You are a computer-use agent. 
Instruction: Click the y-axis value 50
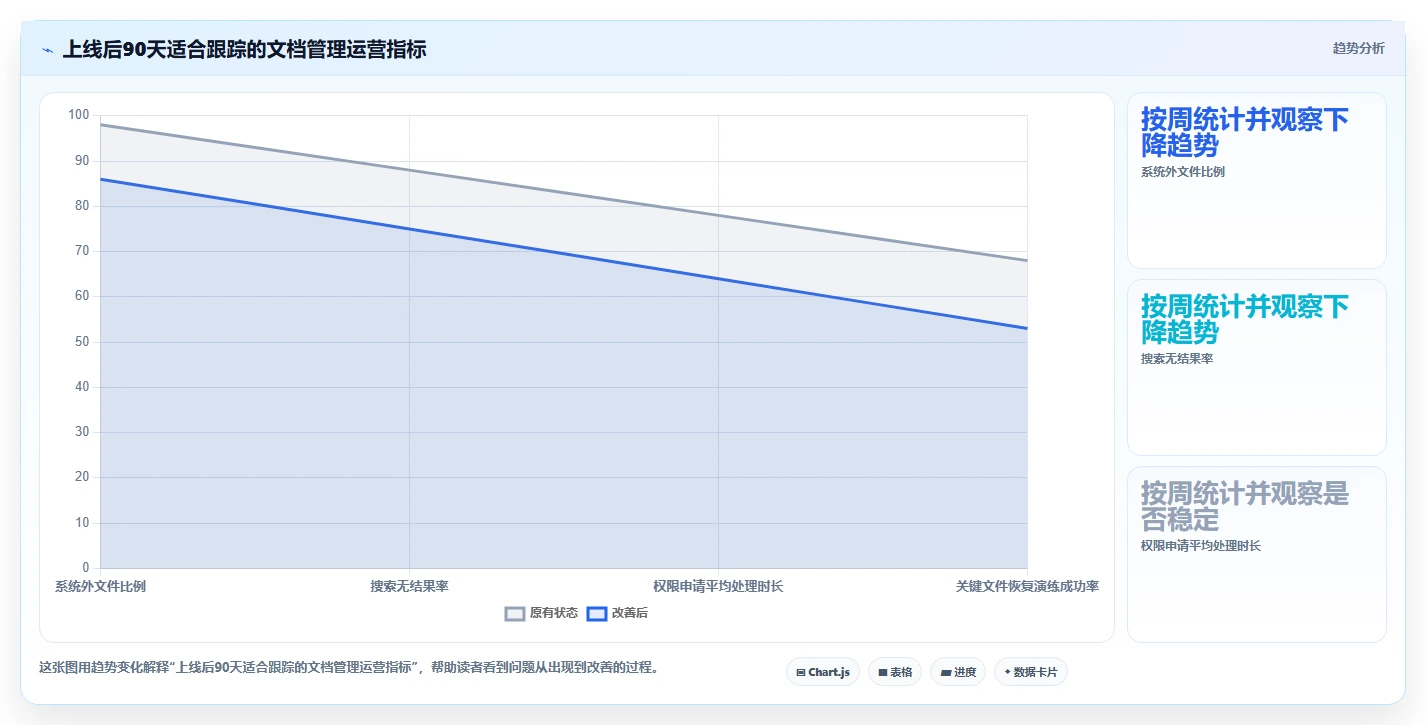(82, 342)
